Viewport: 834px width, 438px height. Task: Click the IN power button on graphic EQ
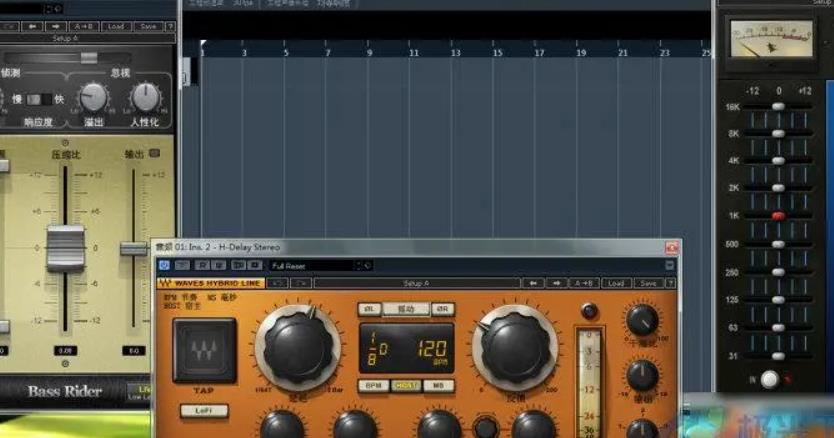click(x=770, y=379)
